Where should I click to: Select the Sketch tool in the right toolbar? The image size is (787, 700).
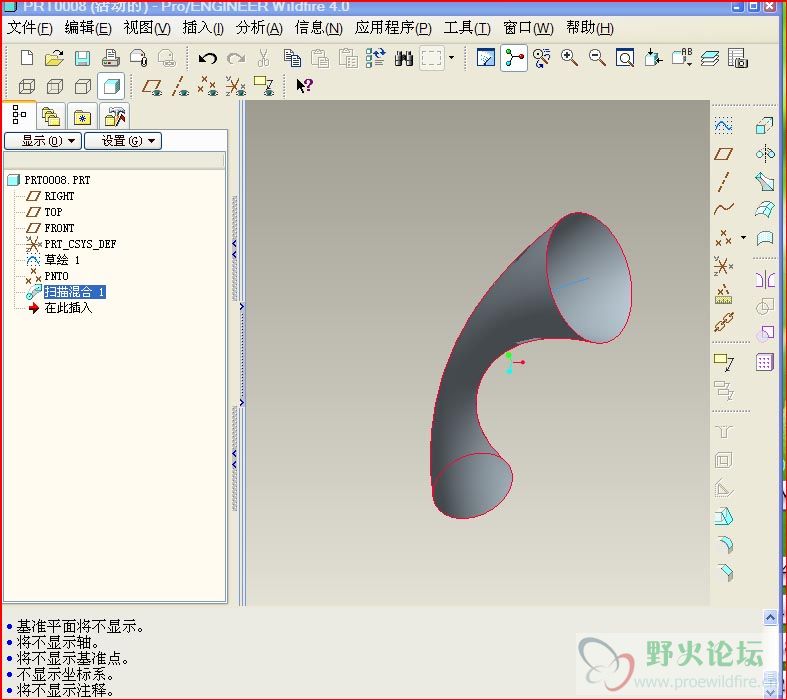coord(723,125)
